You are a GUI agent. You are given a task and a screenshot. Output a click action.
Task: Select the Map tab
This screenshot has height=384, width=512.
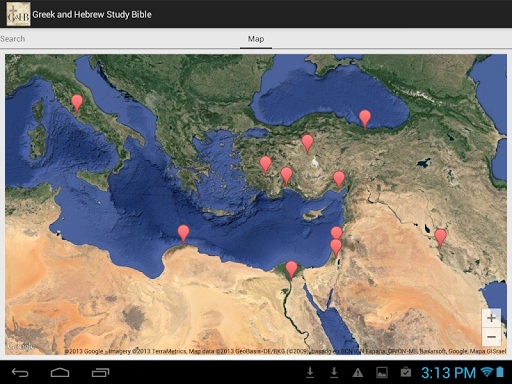pyautogui.click(x=256, y=39)
